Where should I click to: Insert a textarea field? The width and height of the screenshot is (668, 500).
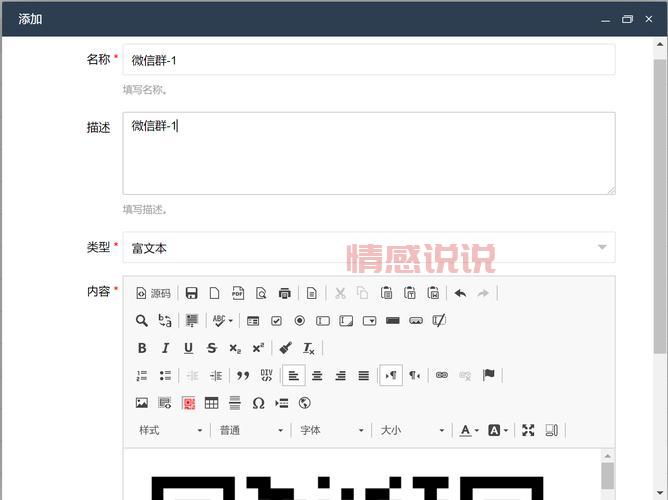346,320
